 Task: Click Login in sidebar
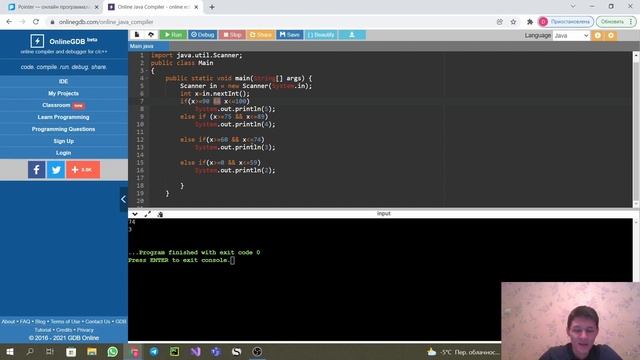[x=64, y=153]
